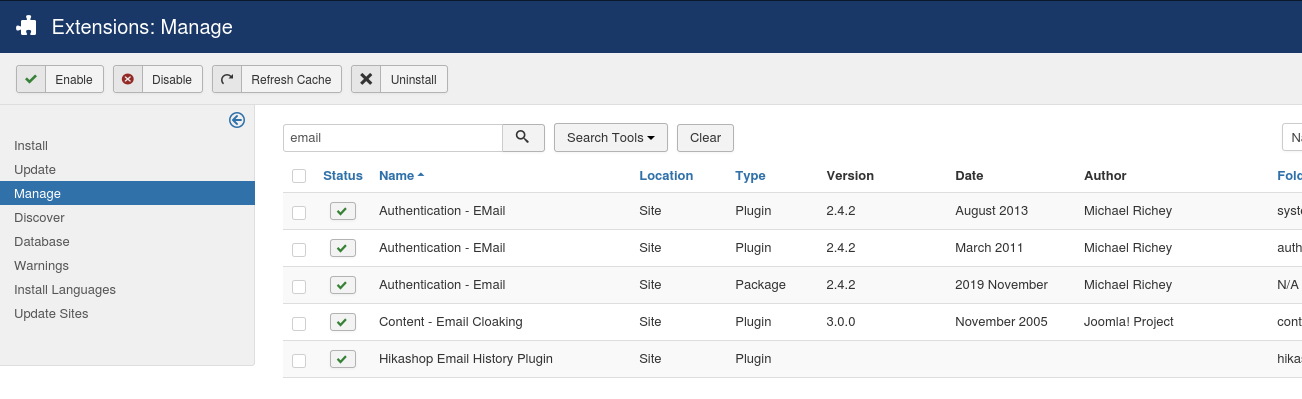Sort by Status column header
1302x399 pixels.
click(x=343, y=175)
